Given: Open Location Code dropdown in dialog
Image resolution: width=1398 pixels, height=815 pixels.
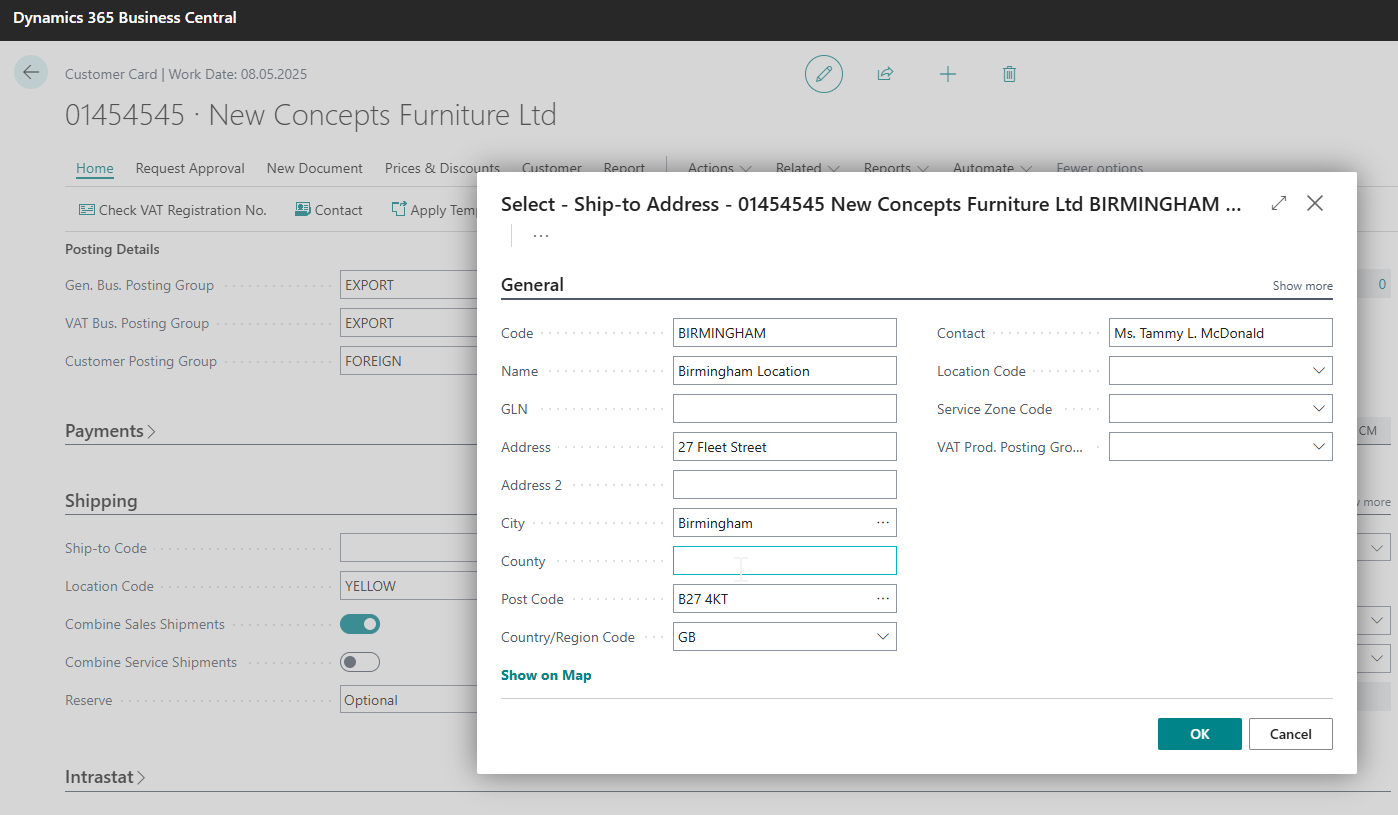Looking at the screenshot, I should pos(1319,371).
